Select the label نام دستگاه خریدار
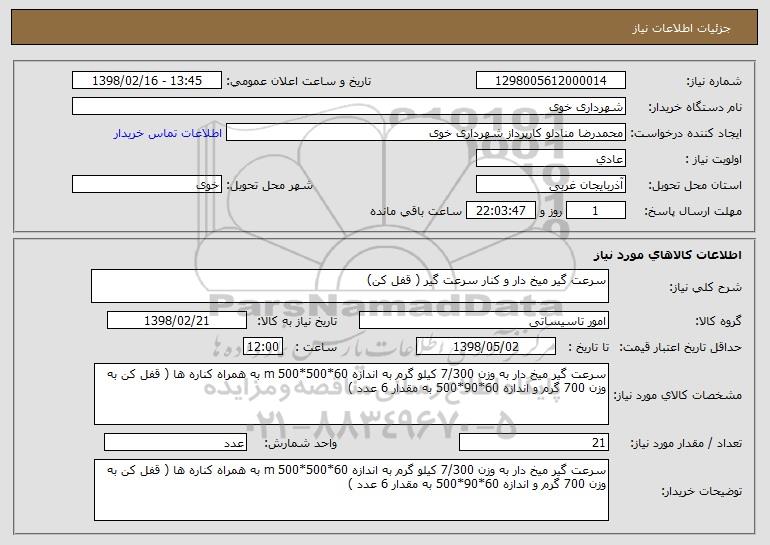The height and width of the screenshot is (545, 770). click(x=695, y=108)
